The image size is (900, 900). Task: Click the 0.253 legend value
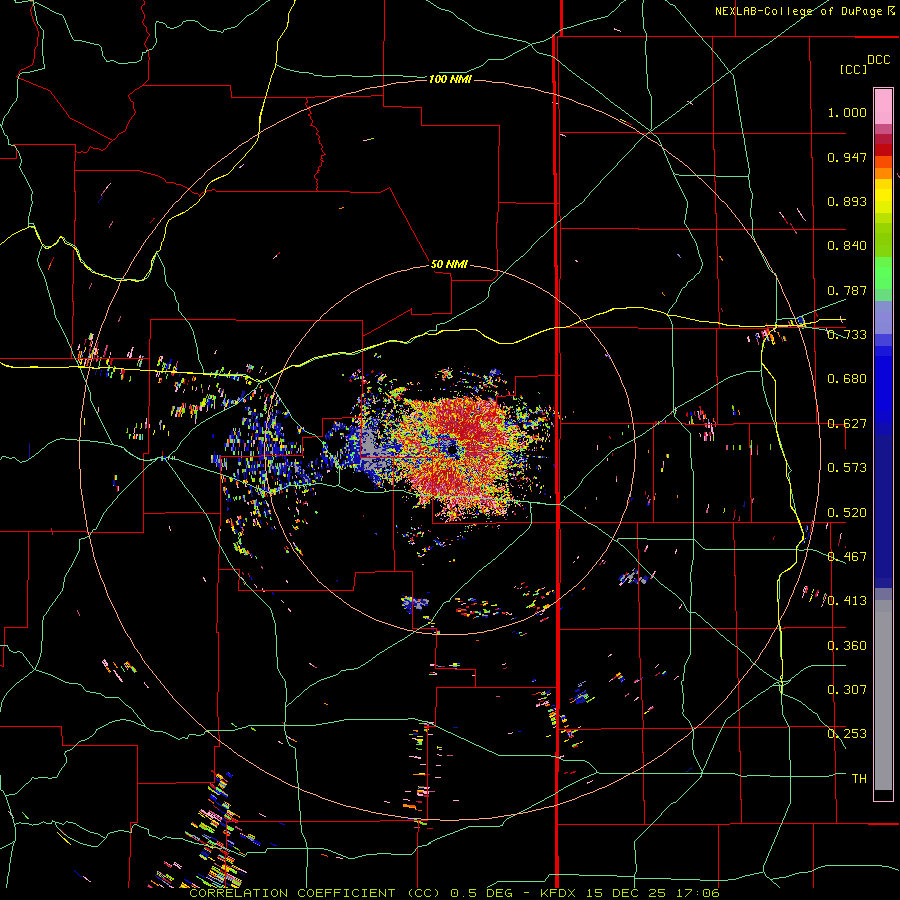[847, 734]
